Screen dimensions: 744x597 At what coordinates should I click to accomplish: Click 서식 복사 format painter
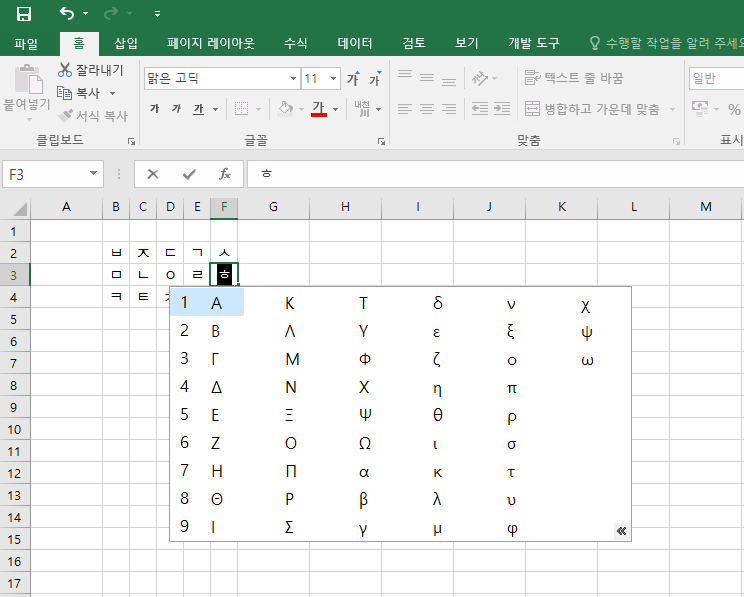93,116
